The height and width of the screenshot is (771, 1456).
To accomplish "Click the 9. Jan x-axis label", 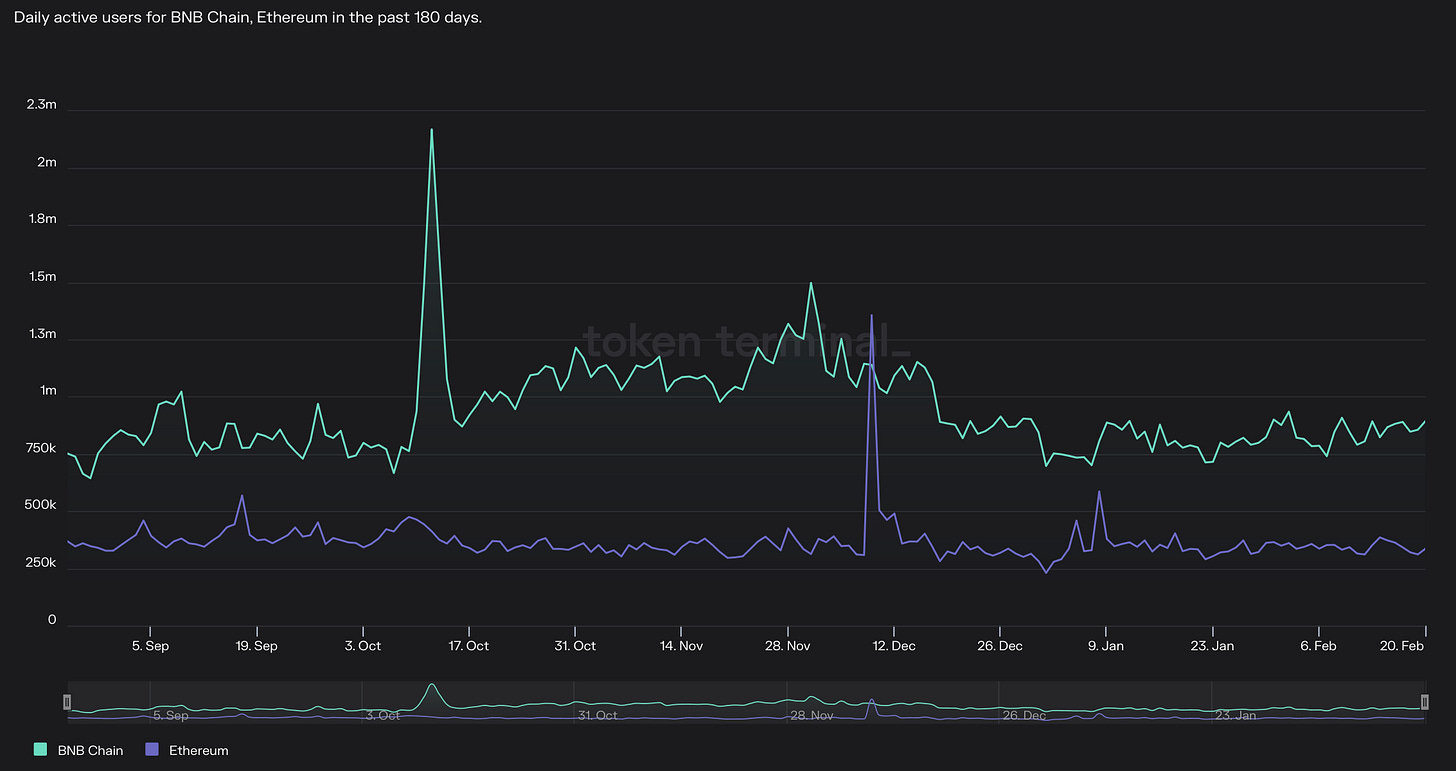I will (1106, 646).
